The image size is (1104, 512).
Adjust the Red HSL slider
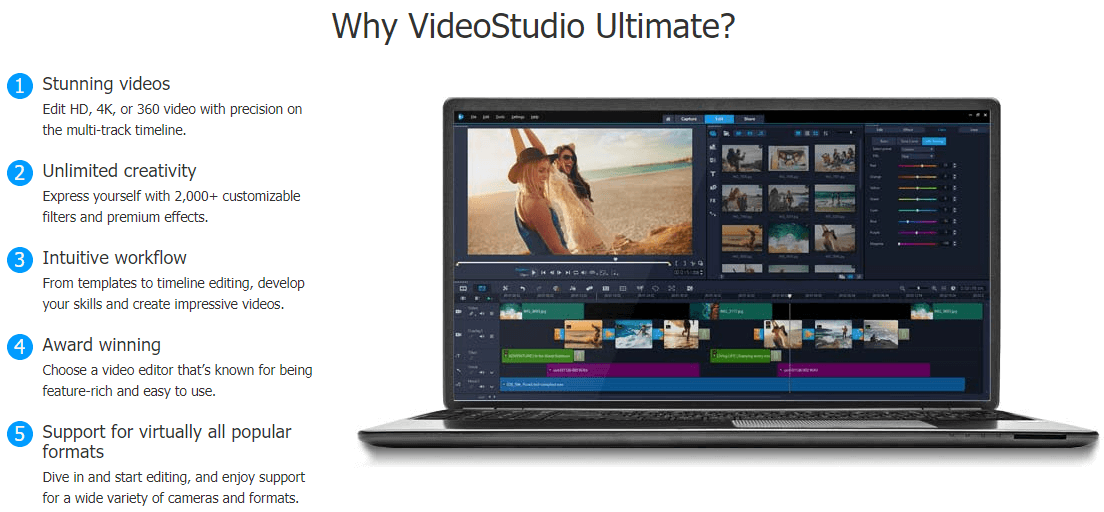(x=917, y=166)
